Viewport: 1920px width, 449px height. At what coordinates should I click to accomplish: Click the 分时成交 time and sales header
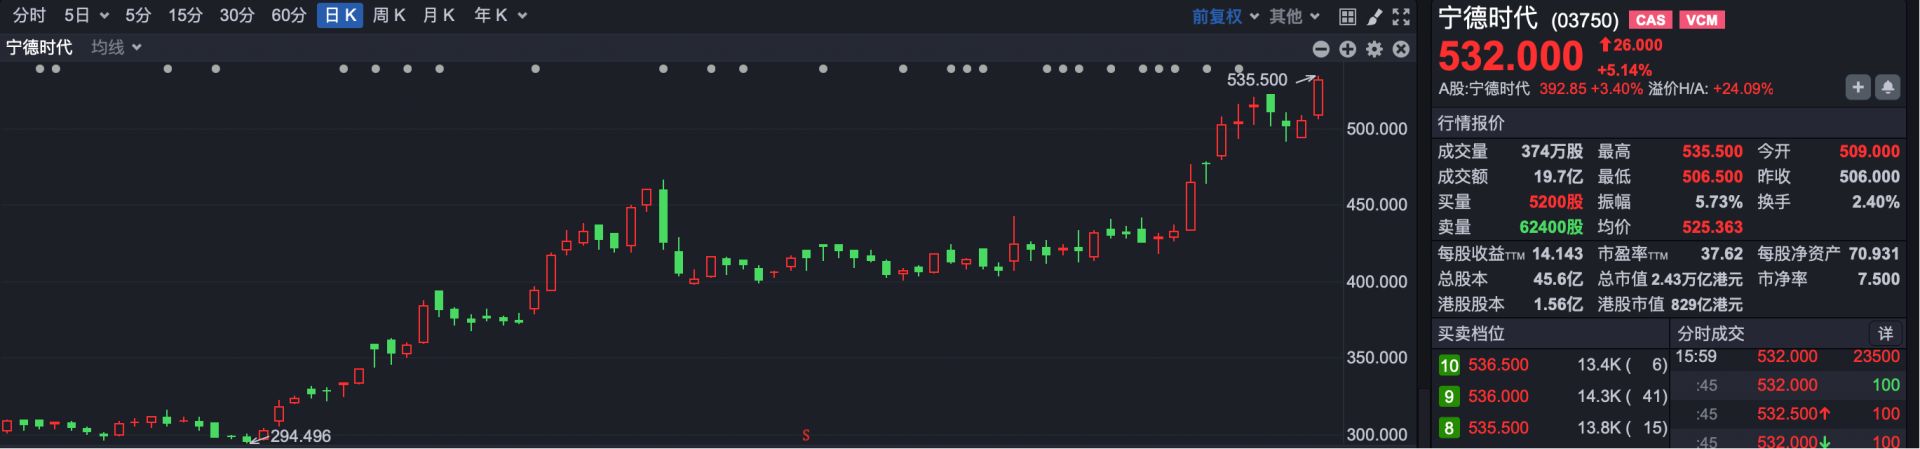[1710, 333]
